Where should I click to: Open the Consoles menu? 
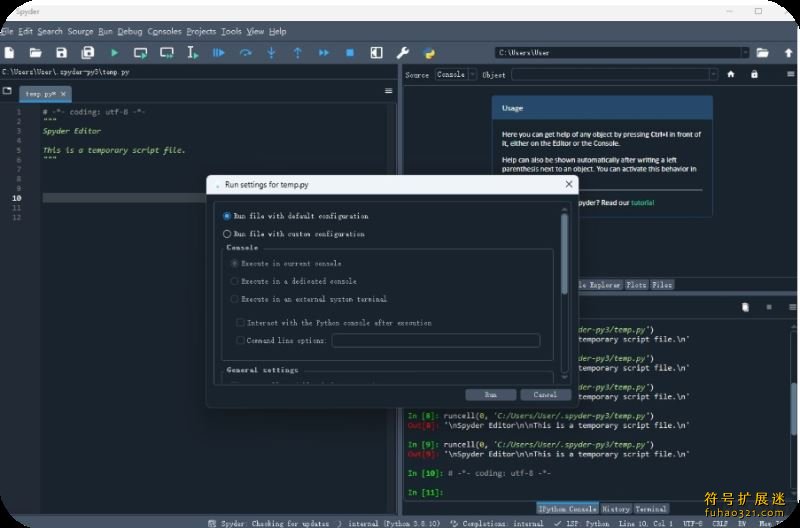click(164, 32)
